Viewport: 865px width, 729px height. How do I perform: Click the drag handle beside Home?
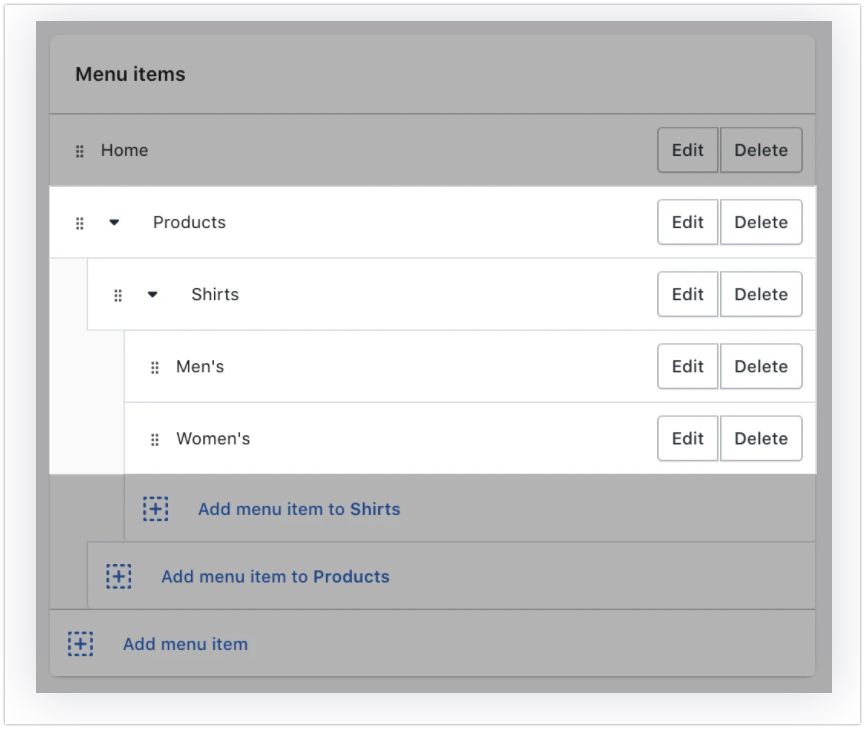pos(80,151)
